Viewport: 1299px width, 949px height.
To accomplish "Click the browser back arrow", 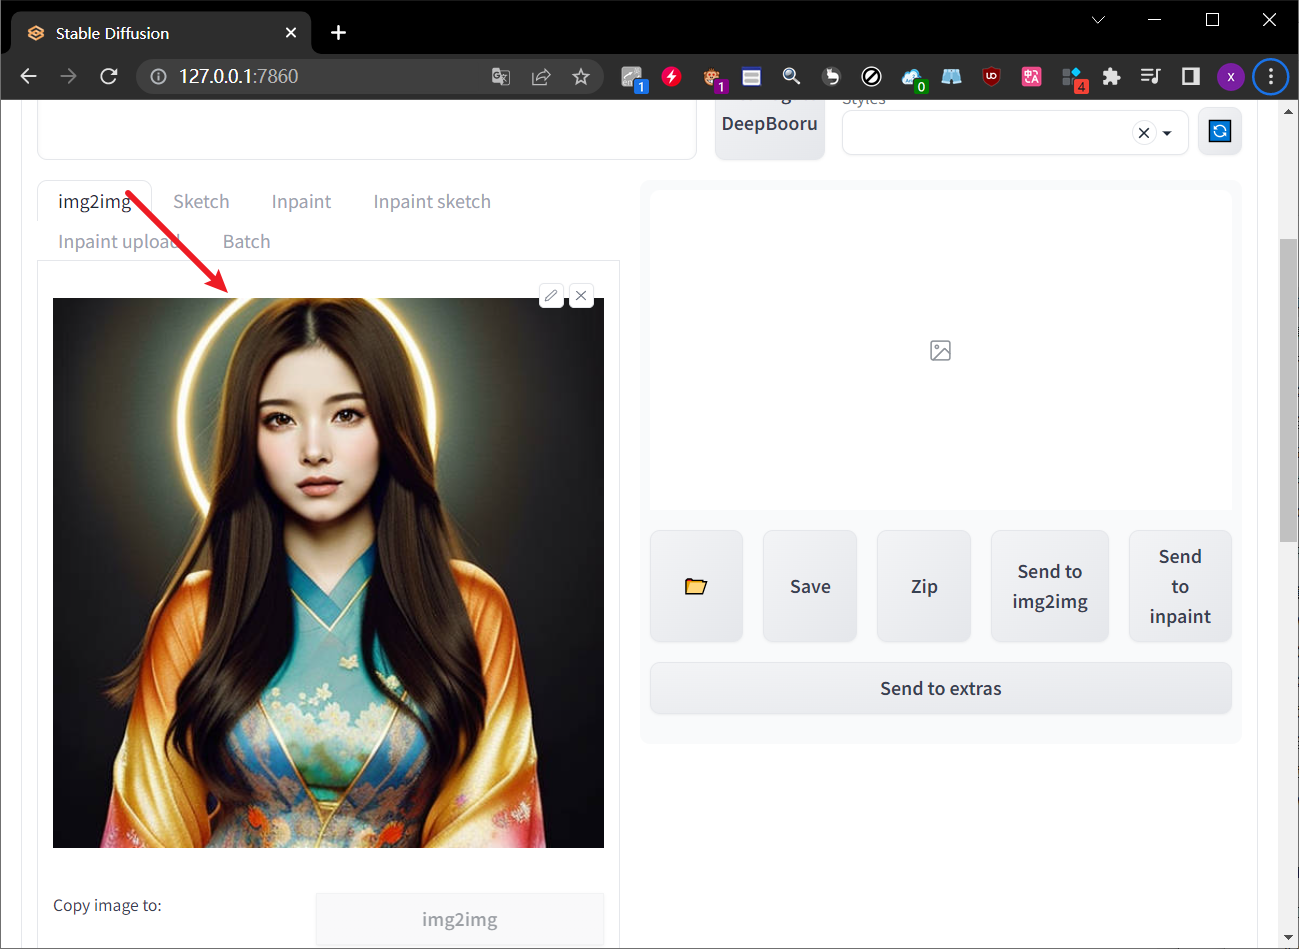I will click(x=29, y=76).
